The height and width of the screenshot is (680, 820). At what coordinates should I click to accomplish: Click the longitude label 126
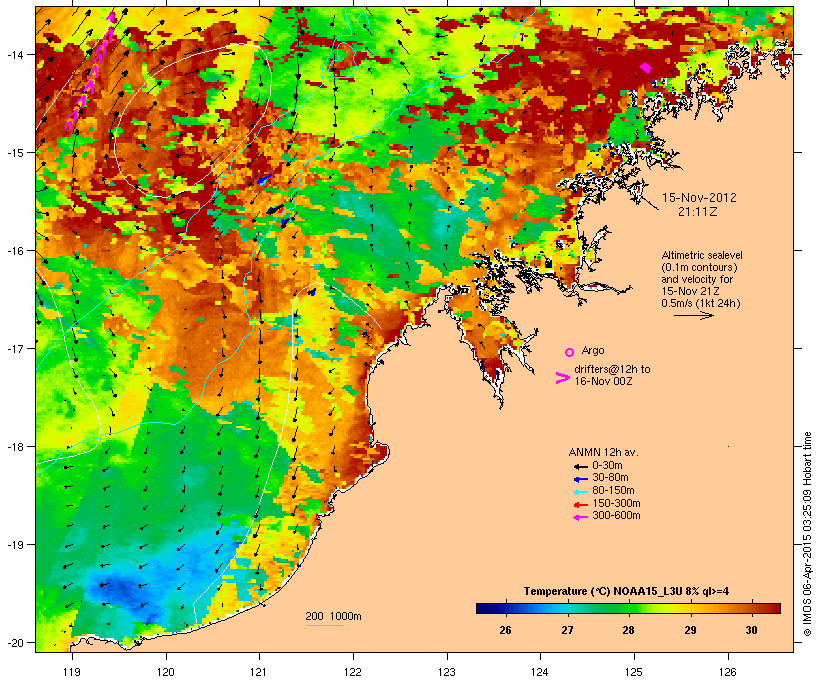point(727,672)
